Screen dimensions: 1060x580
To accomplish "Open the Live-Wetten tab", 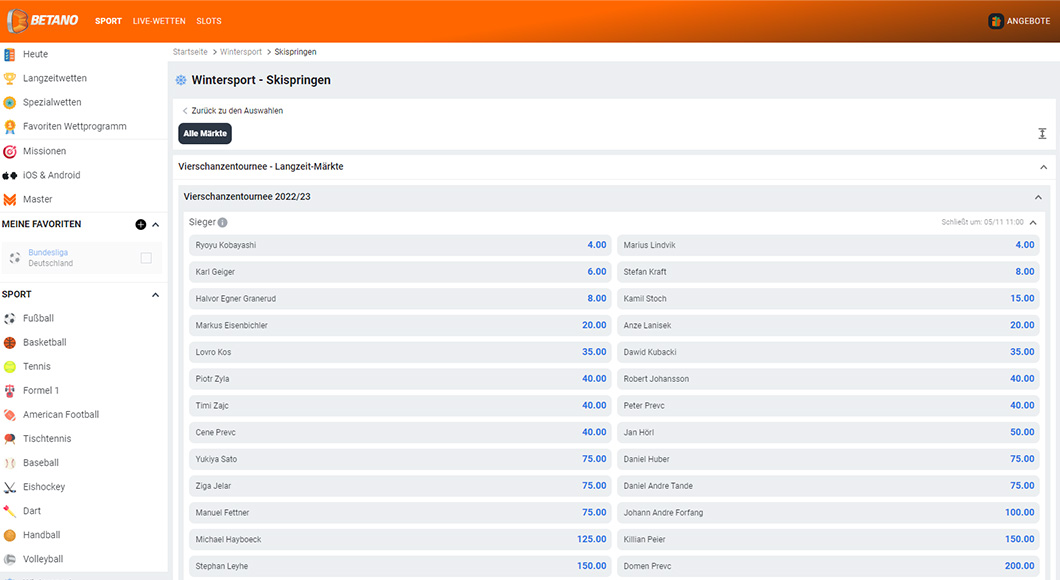I will 159,21.
